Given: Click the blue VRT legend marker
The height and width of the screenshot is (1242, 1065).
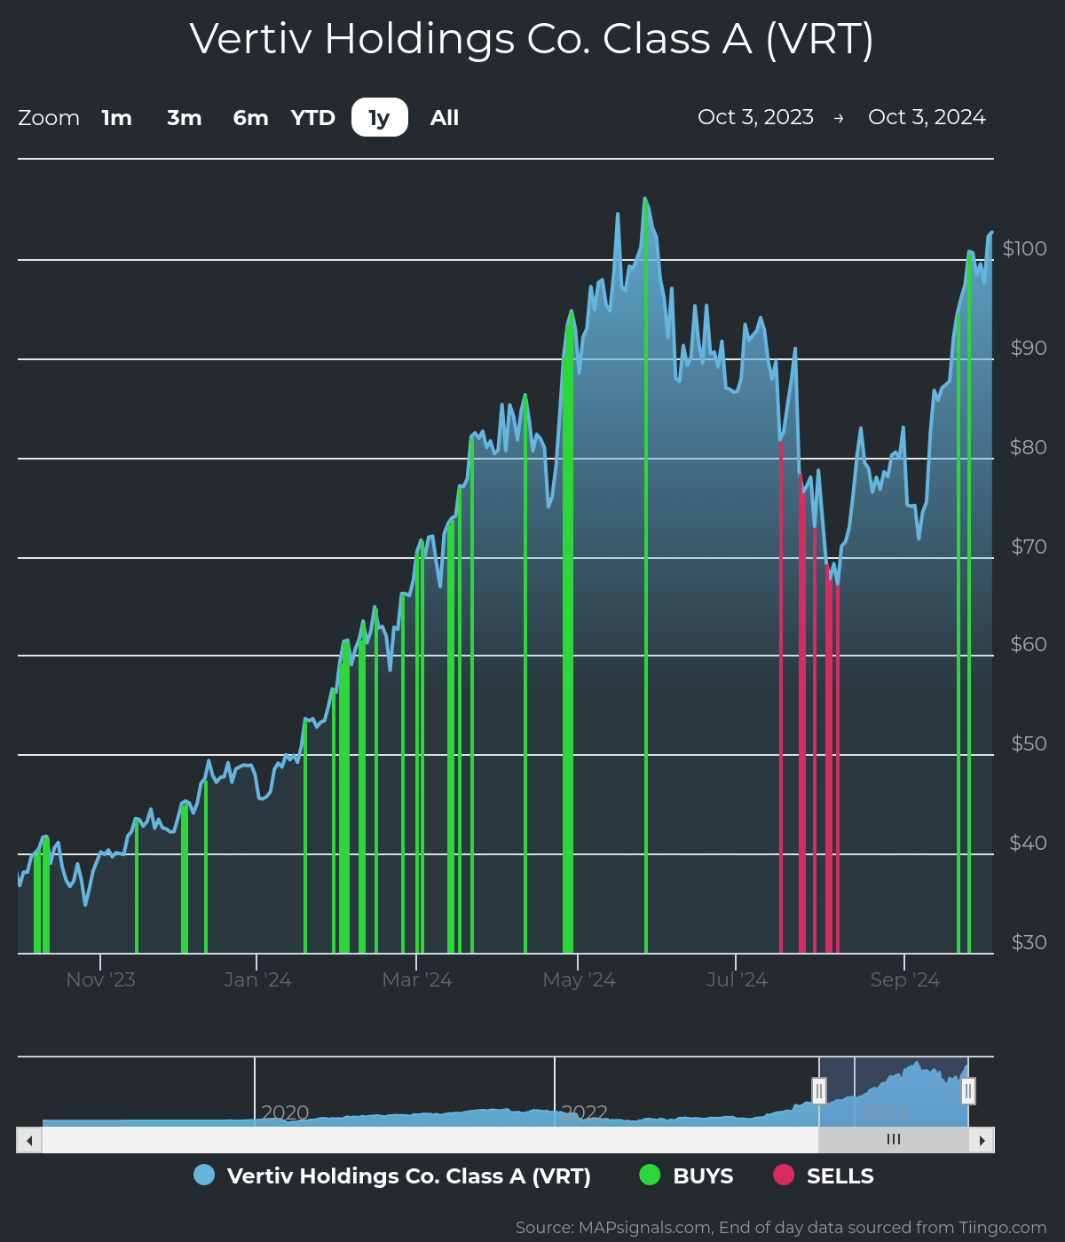Looking at the screenshot, I should coord(204,1176).
